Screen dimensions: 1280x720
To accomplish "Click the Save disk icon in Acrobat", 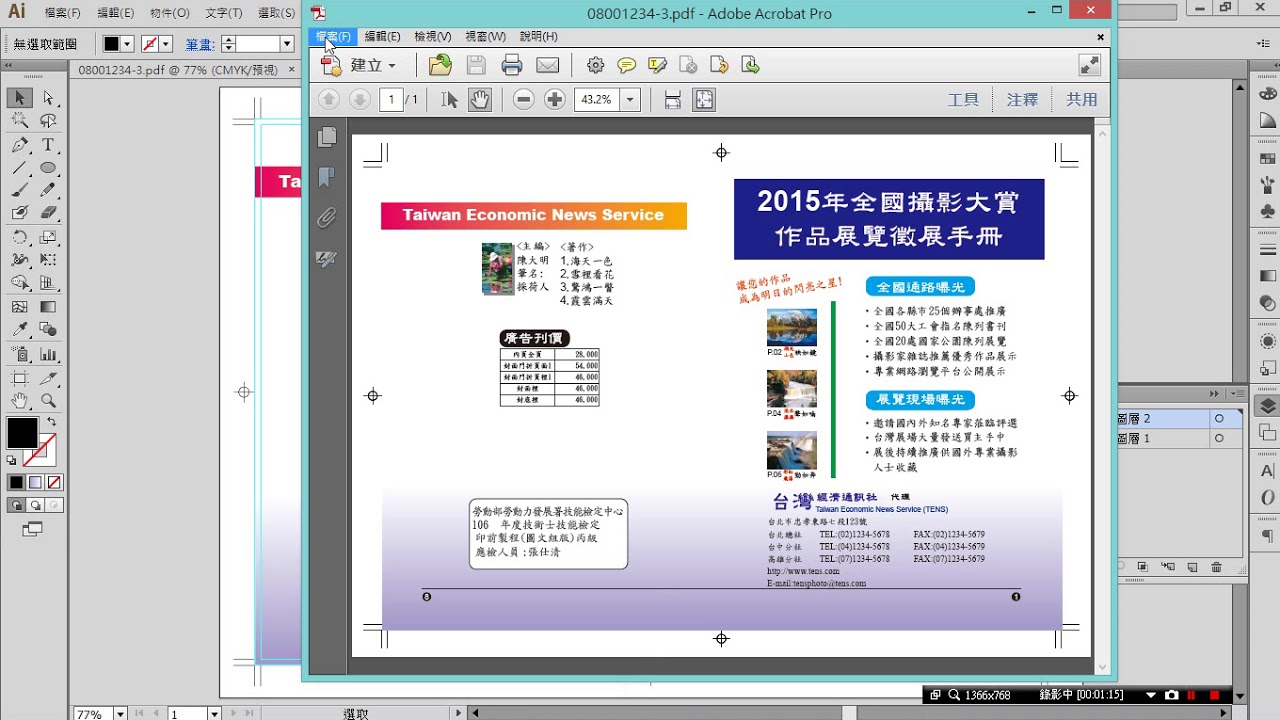I will coord(476,66).
